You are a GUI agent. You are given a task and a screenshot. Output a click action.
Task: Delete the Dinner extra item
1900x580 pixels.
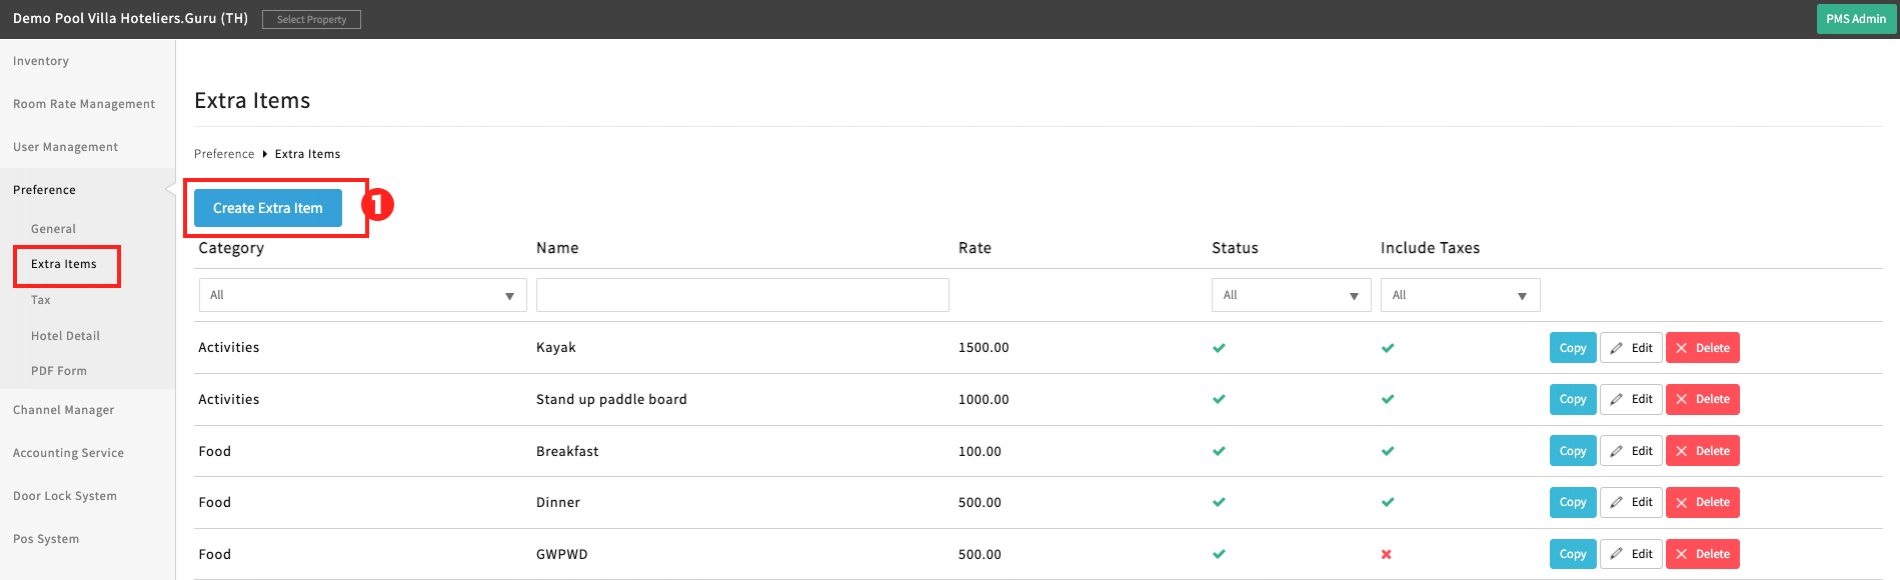coord(1702,502)
